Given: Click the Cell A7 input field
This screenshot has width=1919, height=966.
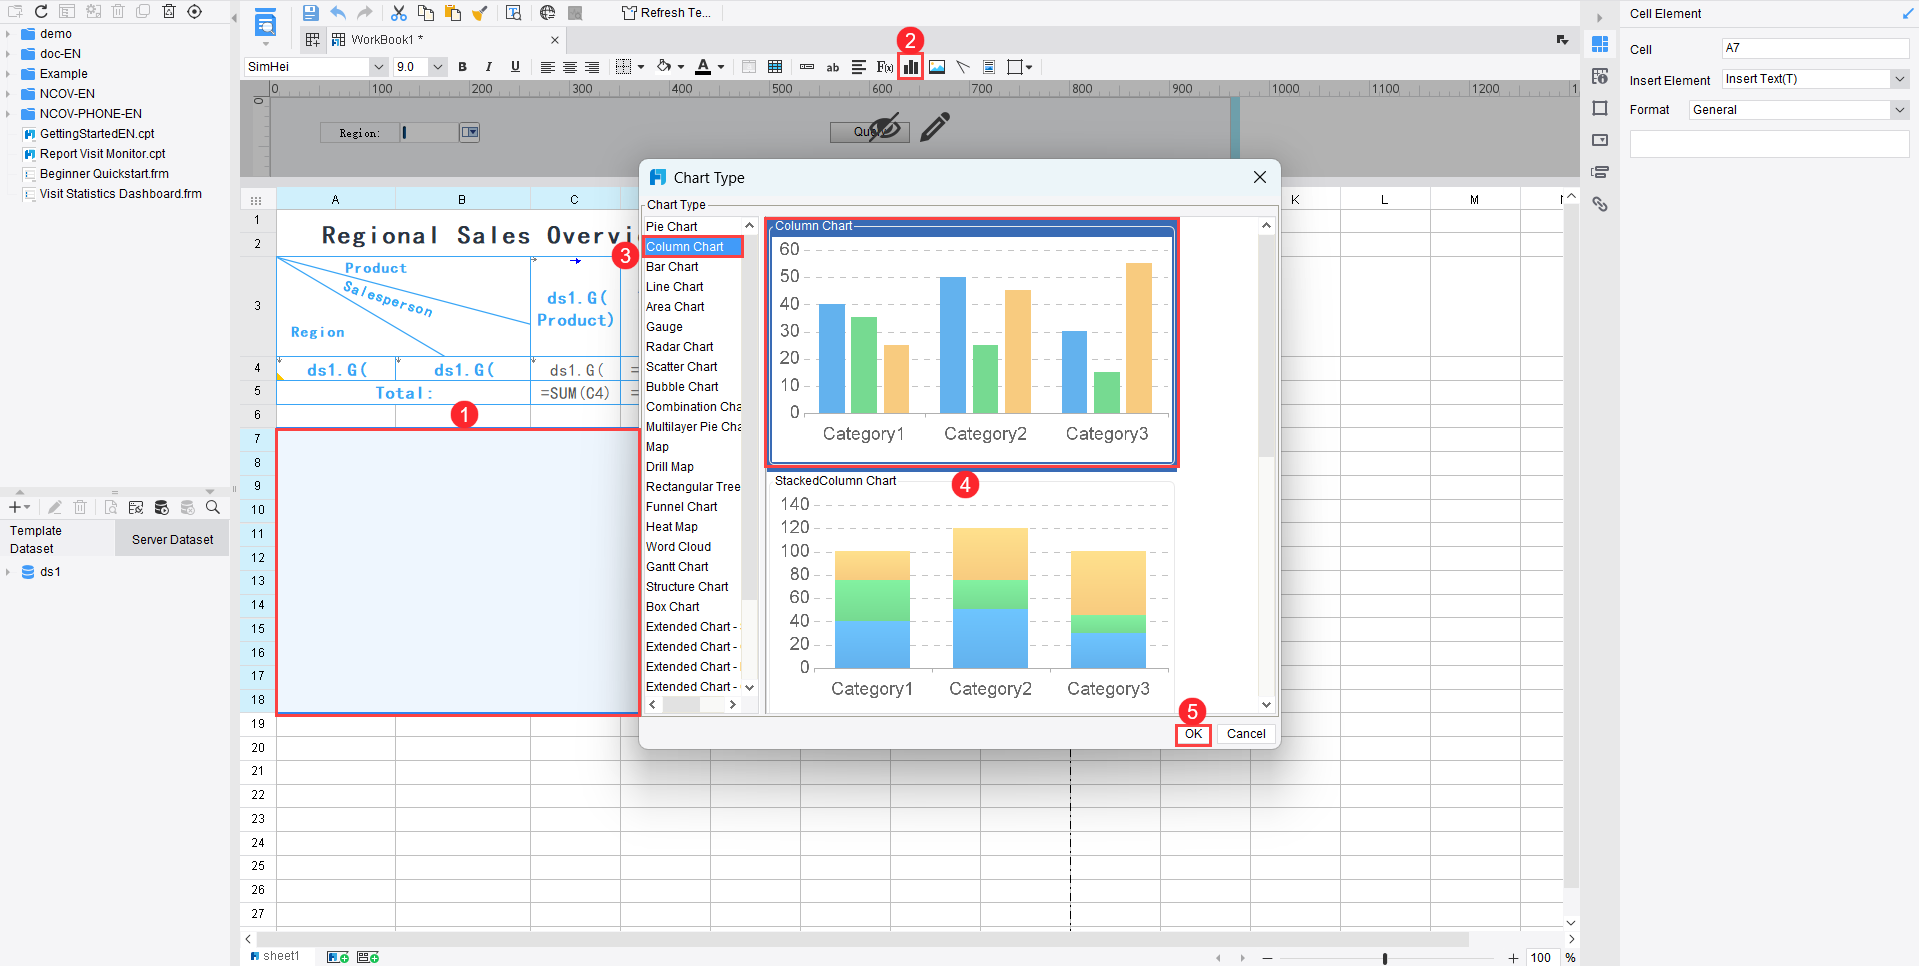Looking at the screenshot, I should [x=1815, y=48].
